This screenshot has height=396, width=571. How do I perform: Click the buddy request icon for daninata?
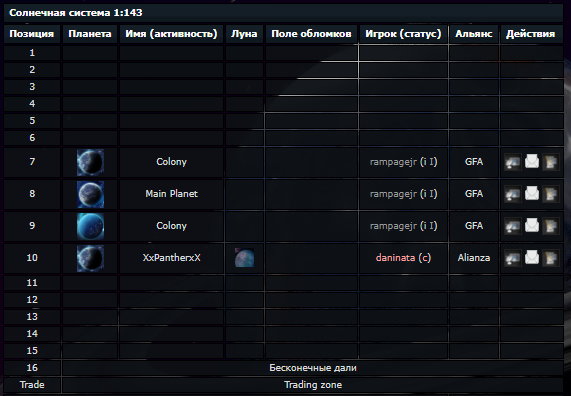pos(551,258)
